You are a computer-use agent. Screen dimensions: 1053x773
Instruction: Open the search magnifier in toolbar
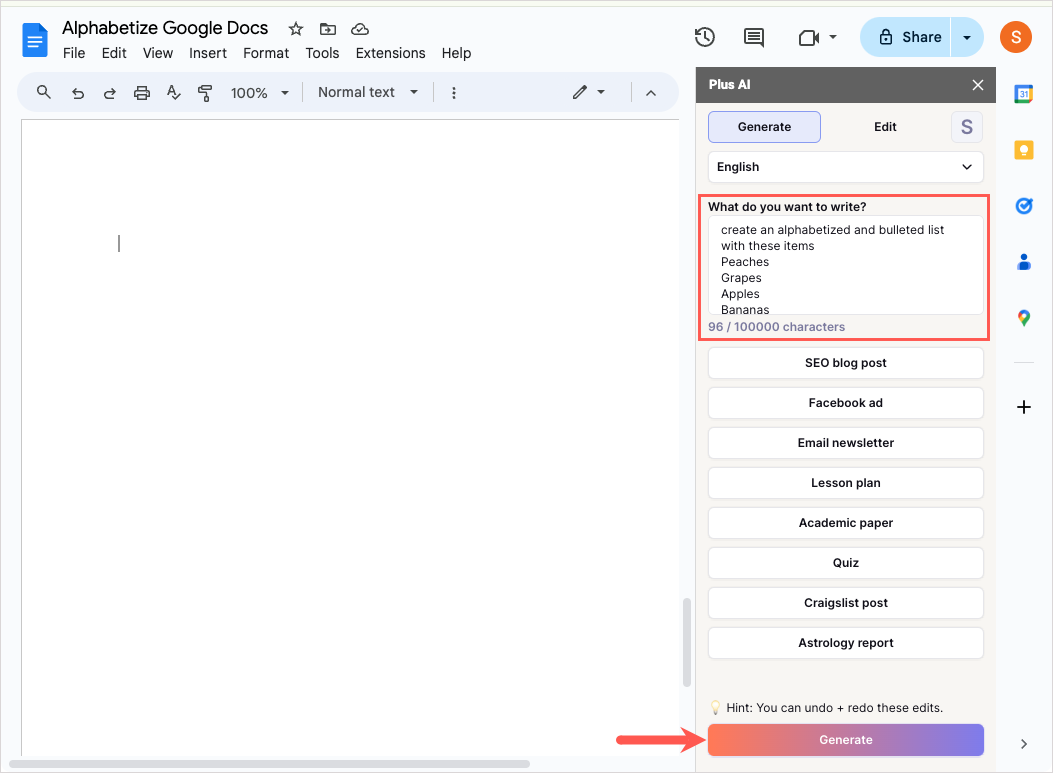point(44,92)
